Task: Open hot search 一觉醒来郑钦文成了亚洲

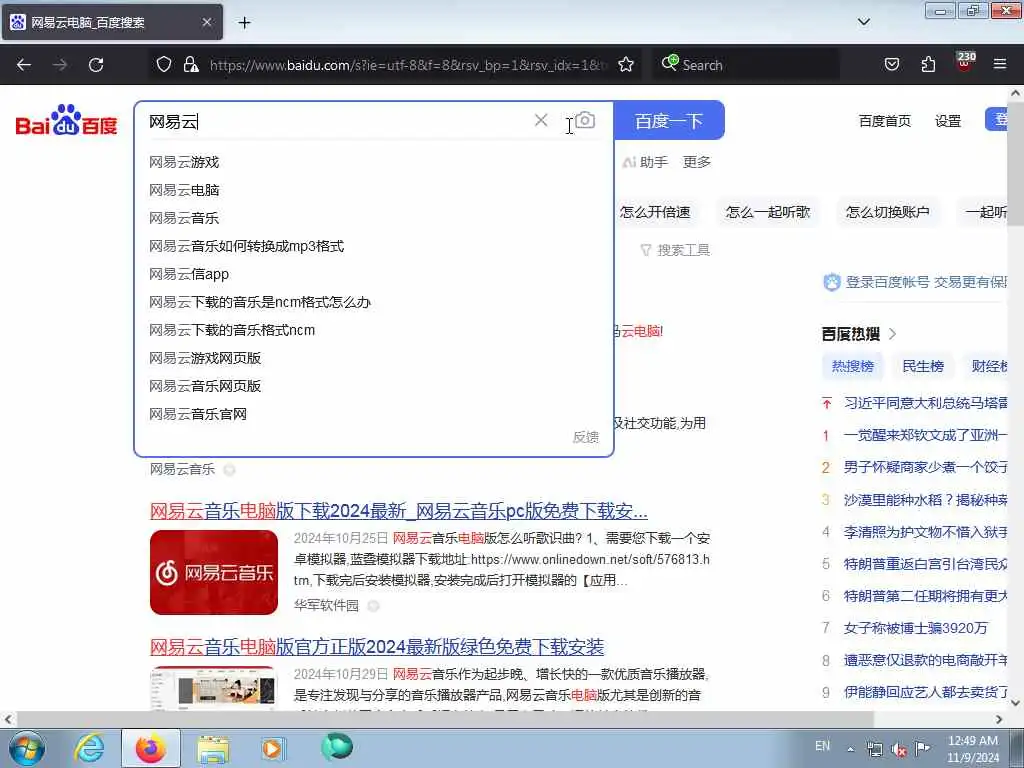Action: tap(925, 435)
